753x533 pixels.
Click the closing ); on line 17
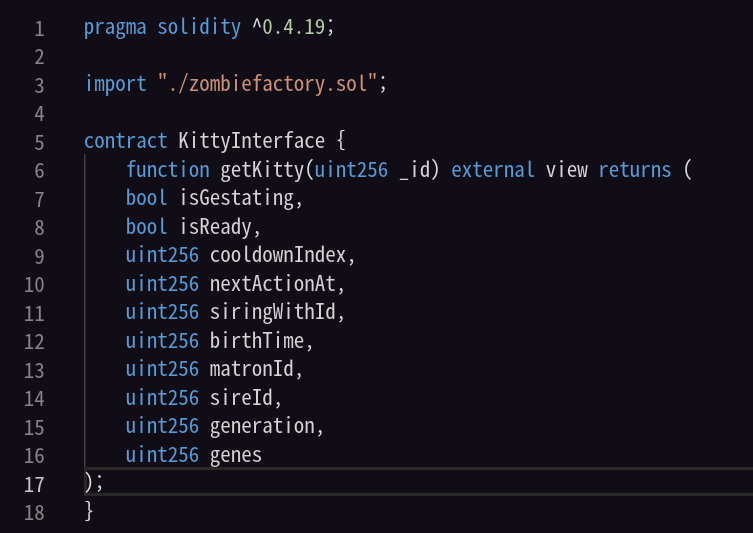coord(94,483)
